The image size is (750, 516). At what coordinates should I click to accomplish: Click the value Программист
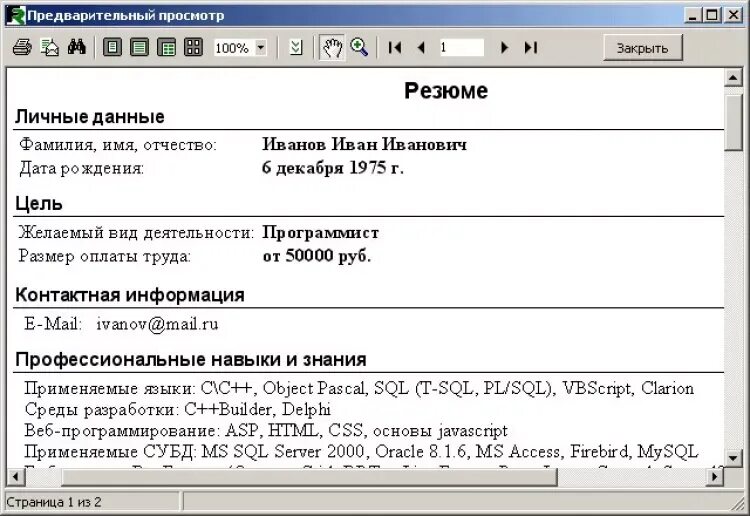320,232
